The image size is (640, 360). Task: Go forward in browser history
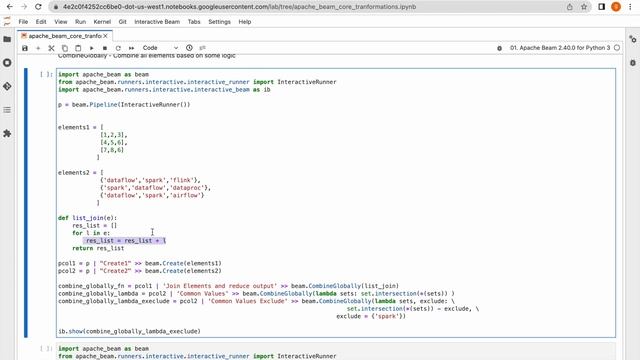click(24, 7)
